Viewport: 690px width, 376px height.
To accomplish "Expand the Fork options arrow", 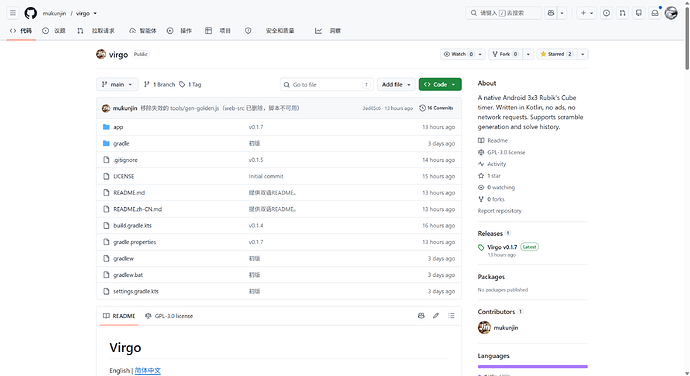I will tap(528, 54).
